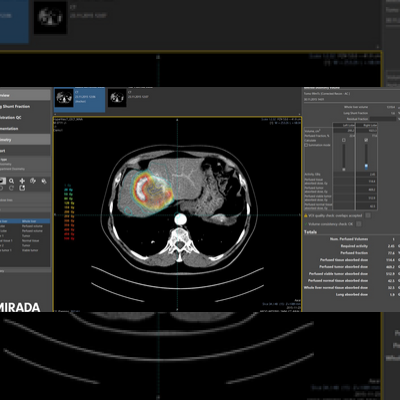Click the reset view icon beside redo
This screenshot has width=400, height=400.
pos(22,188)
